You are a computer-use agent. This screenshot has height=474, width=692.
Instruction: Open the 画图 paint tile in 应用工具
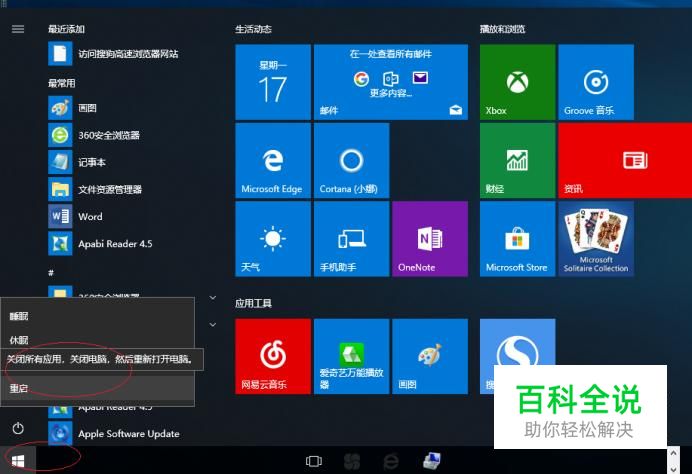click(x=430, y=356)
